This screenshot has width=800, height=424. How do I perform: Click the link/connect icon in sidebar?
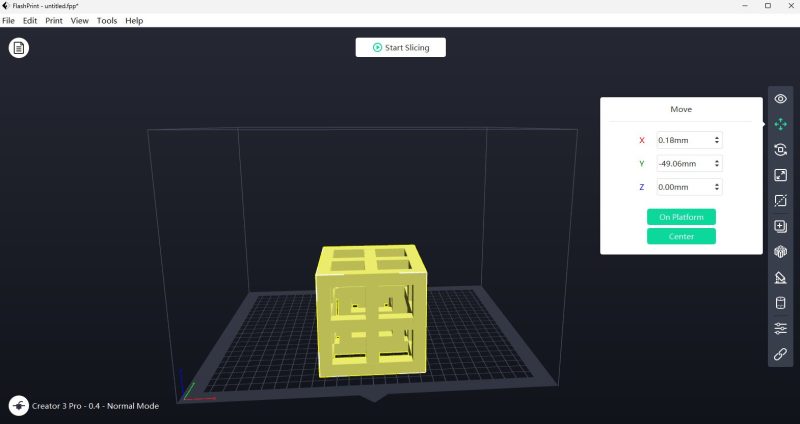click(780, 354)
